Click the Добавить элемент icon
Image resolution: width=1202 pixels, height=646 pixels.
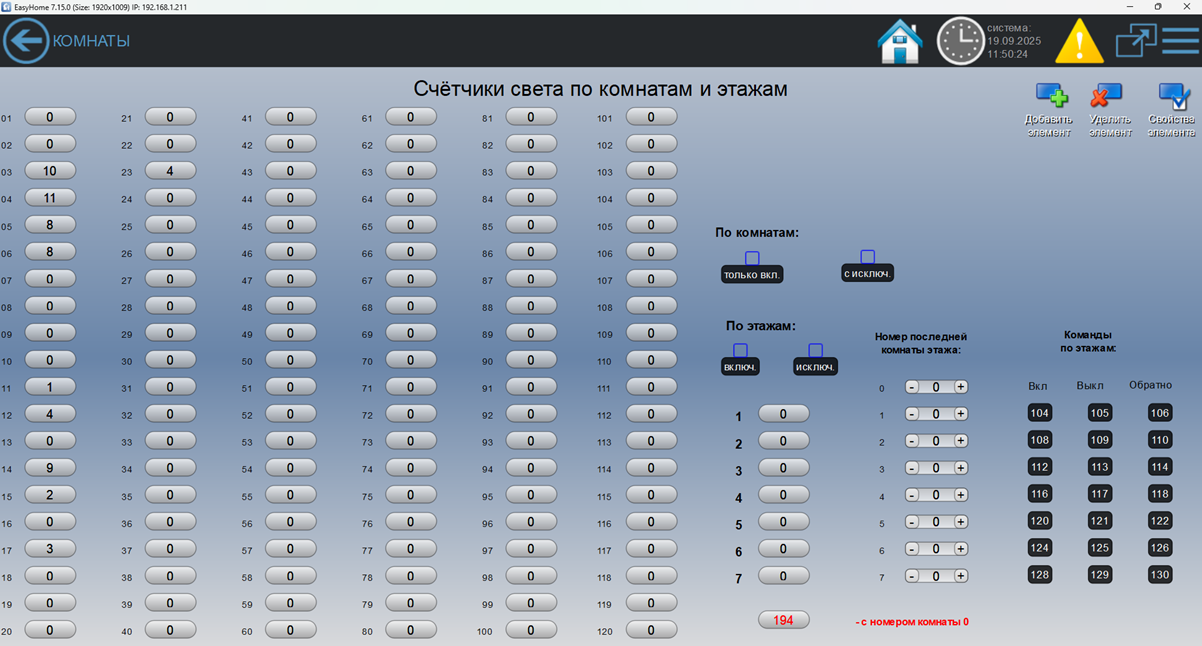(x=1050, y=97)
